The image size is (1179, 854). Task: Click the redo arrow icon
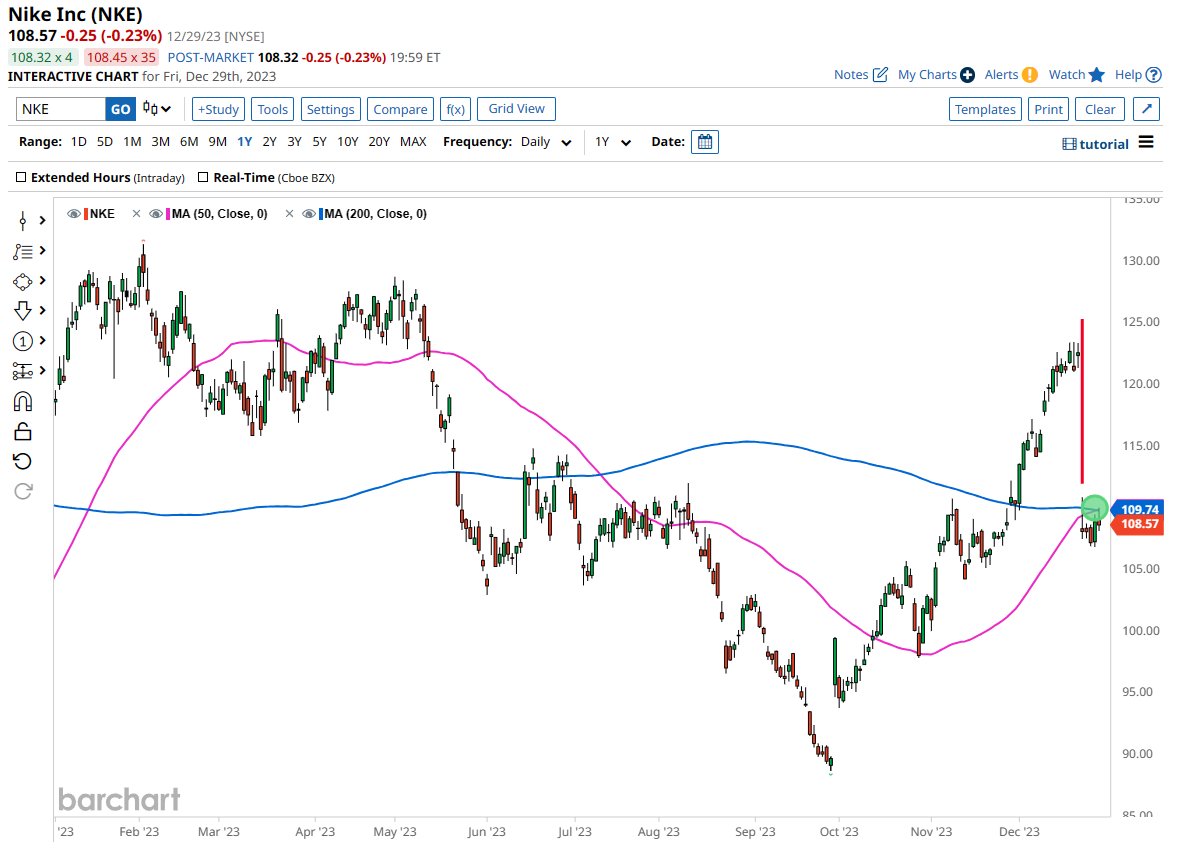pos(23,491)
